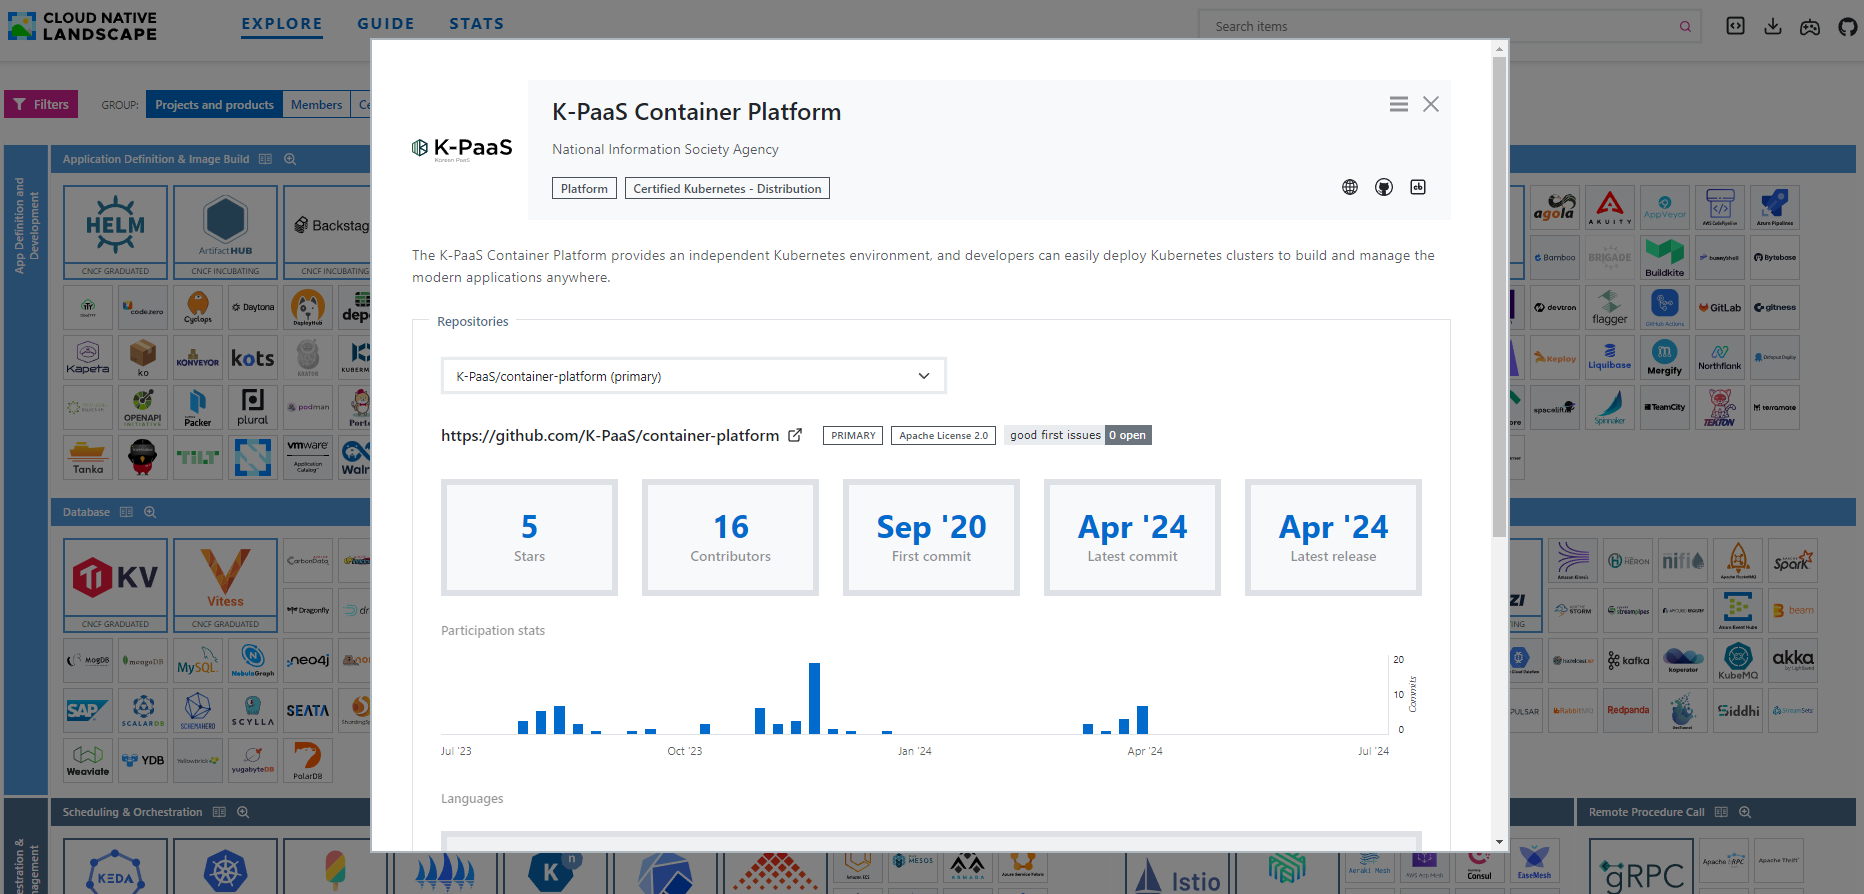Click the embed code icon in top bar
The image size is (1864, 894).
point(1735,26)
